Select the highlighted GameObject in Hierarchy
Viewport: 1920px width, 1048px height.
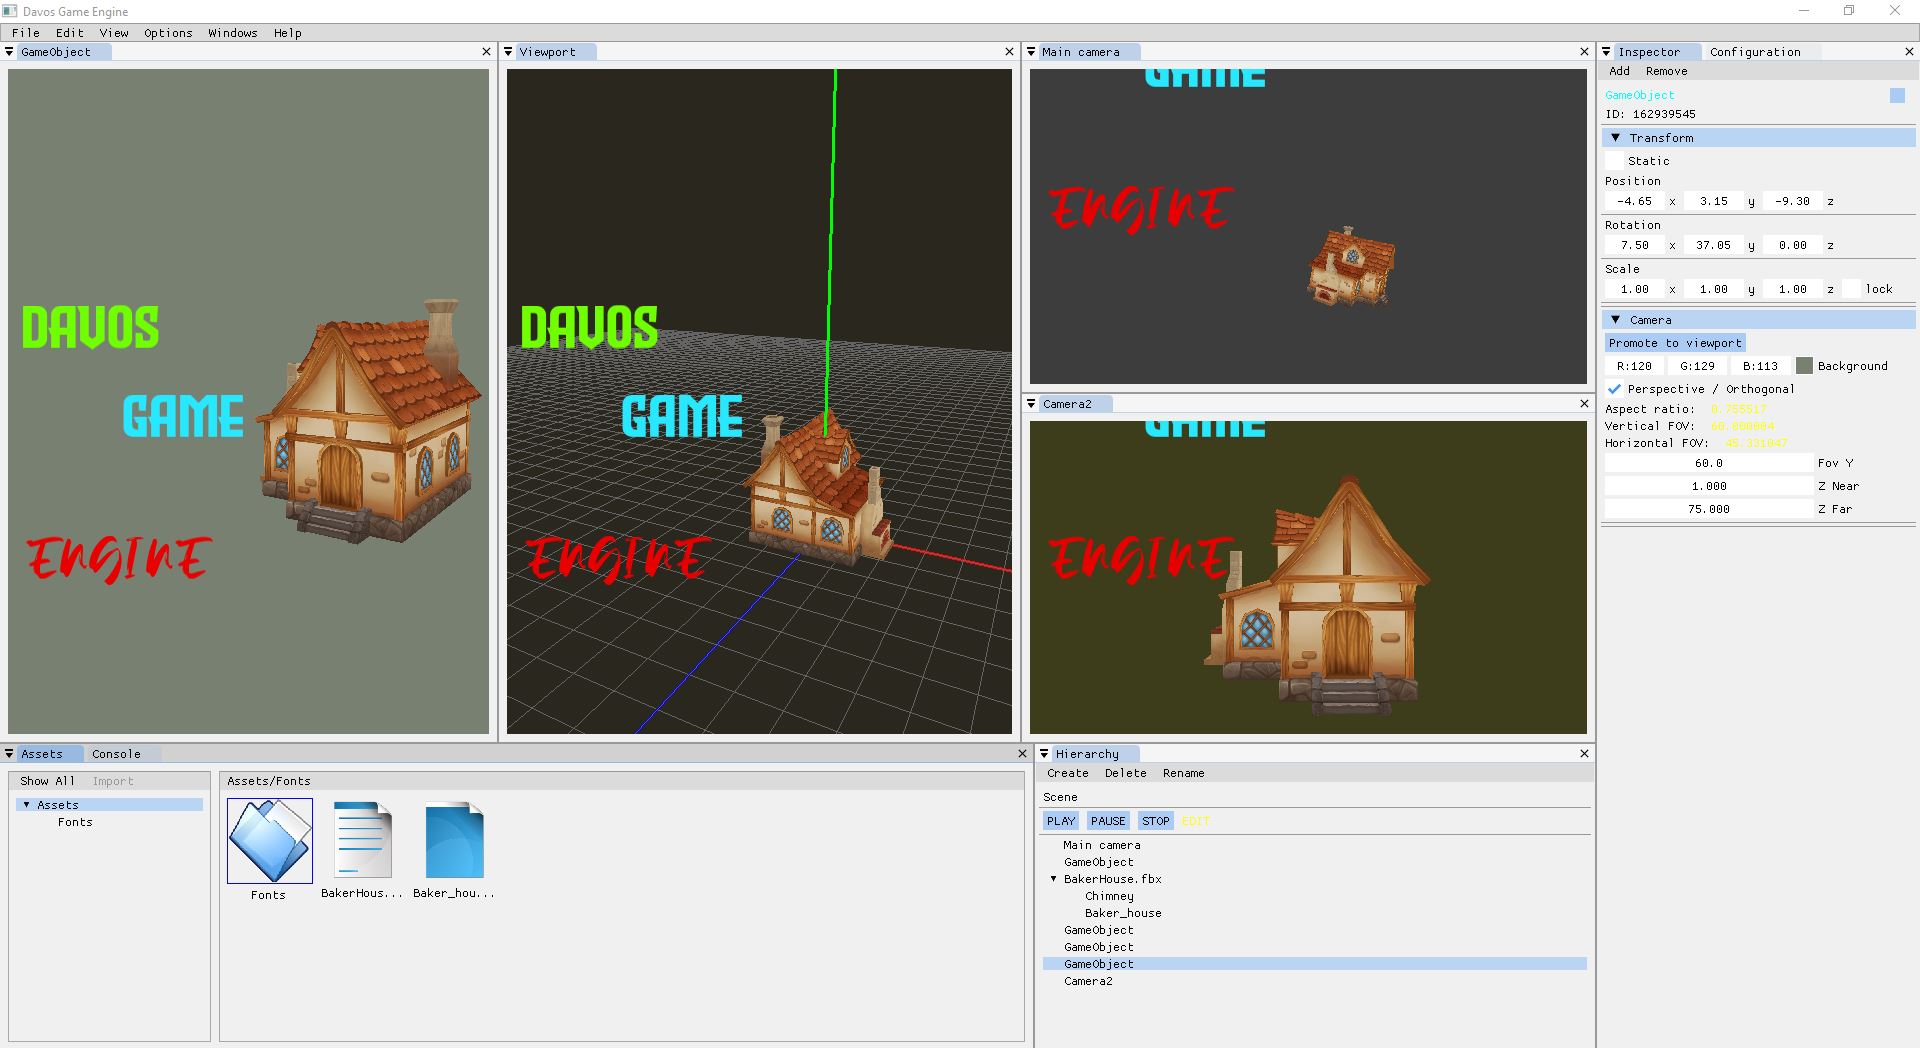[1315, 964]
